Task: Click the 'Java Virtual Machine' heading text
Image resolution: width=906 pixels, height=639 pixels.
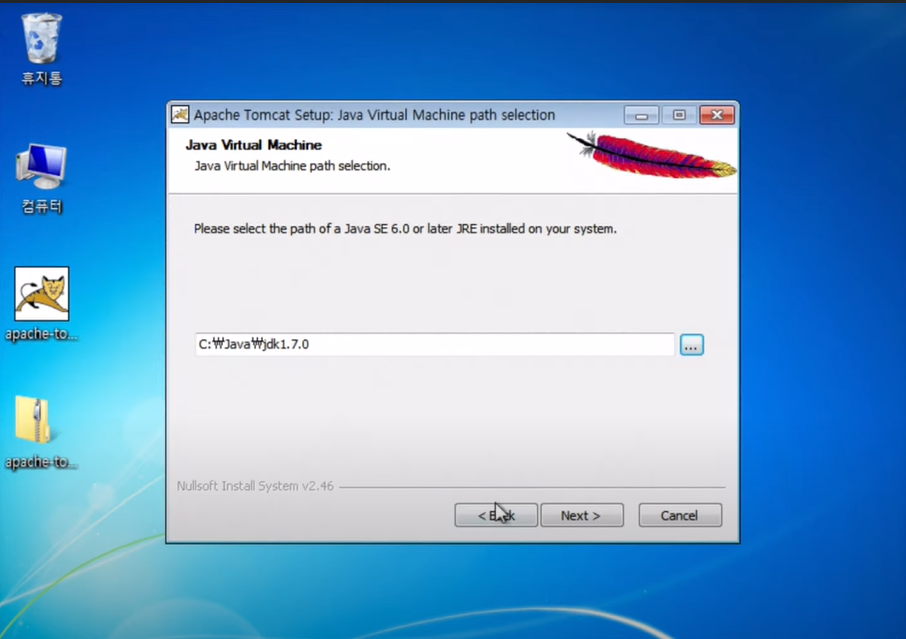Action: pyautogui.click(x=254, y=145)
